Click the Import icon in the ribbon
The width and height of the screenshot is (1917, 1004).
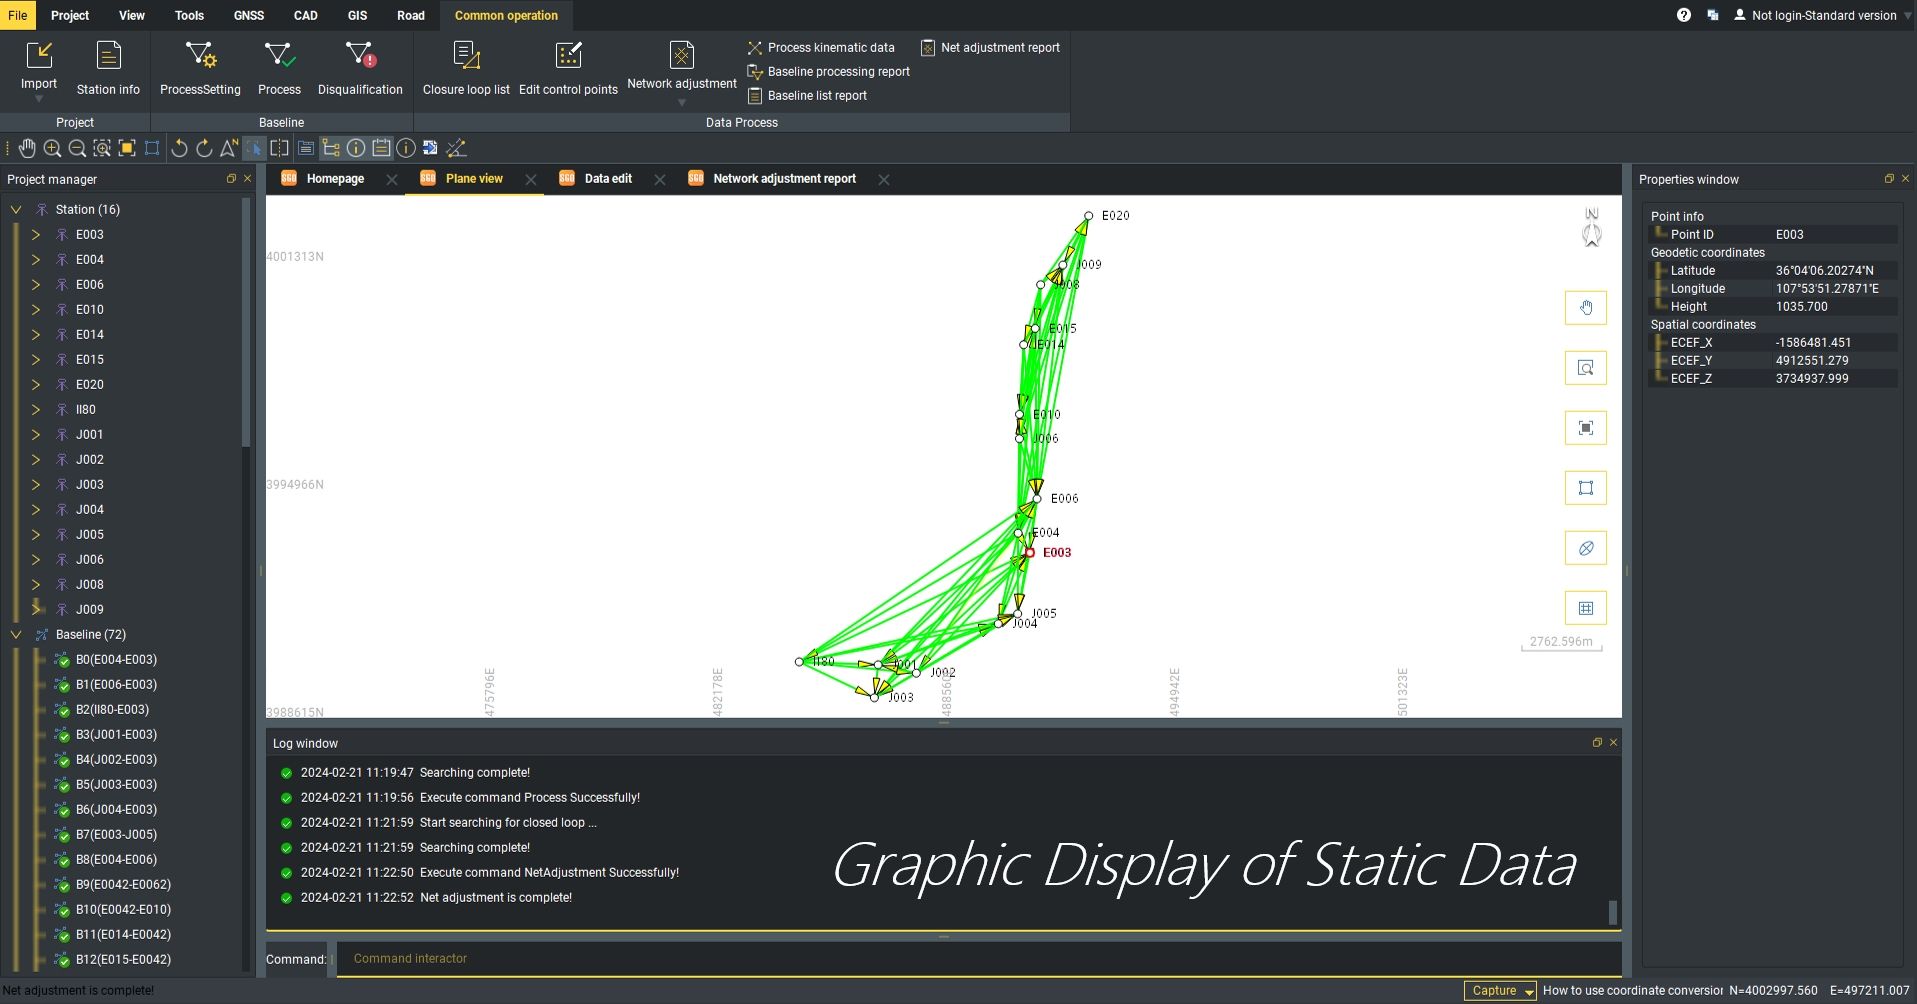39,56
